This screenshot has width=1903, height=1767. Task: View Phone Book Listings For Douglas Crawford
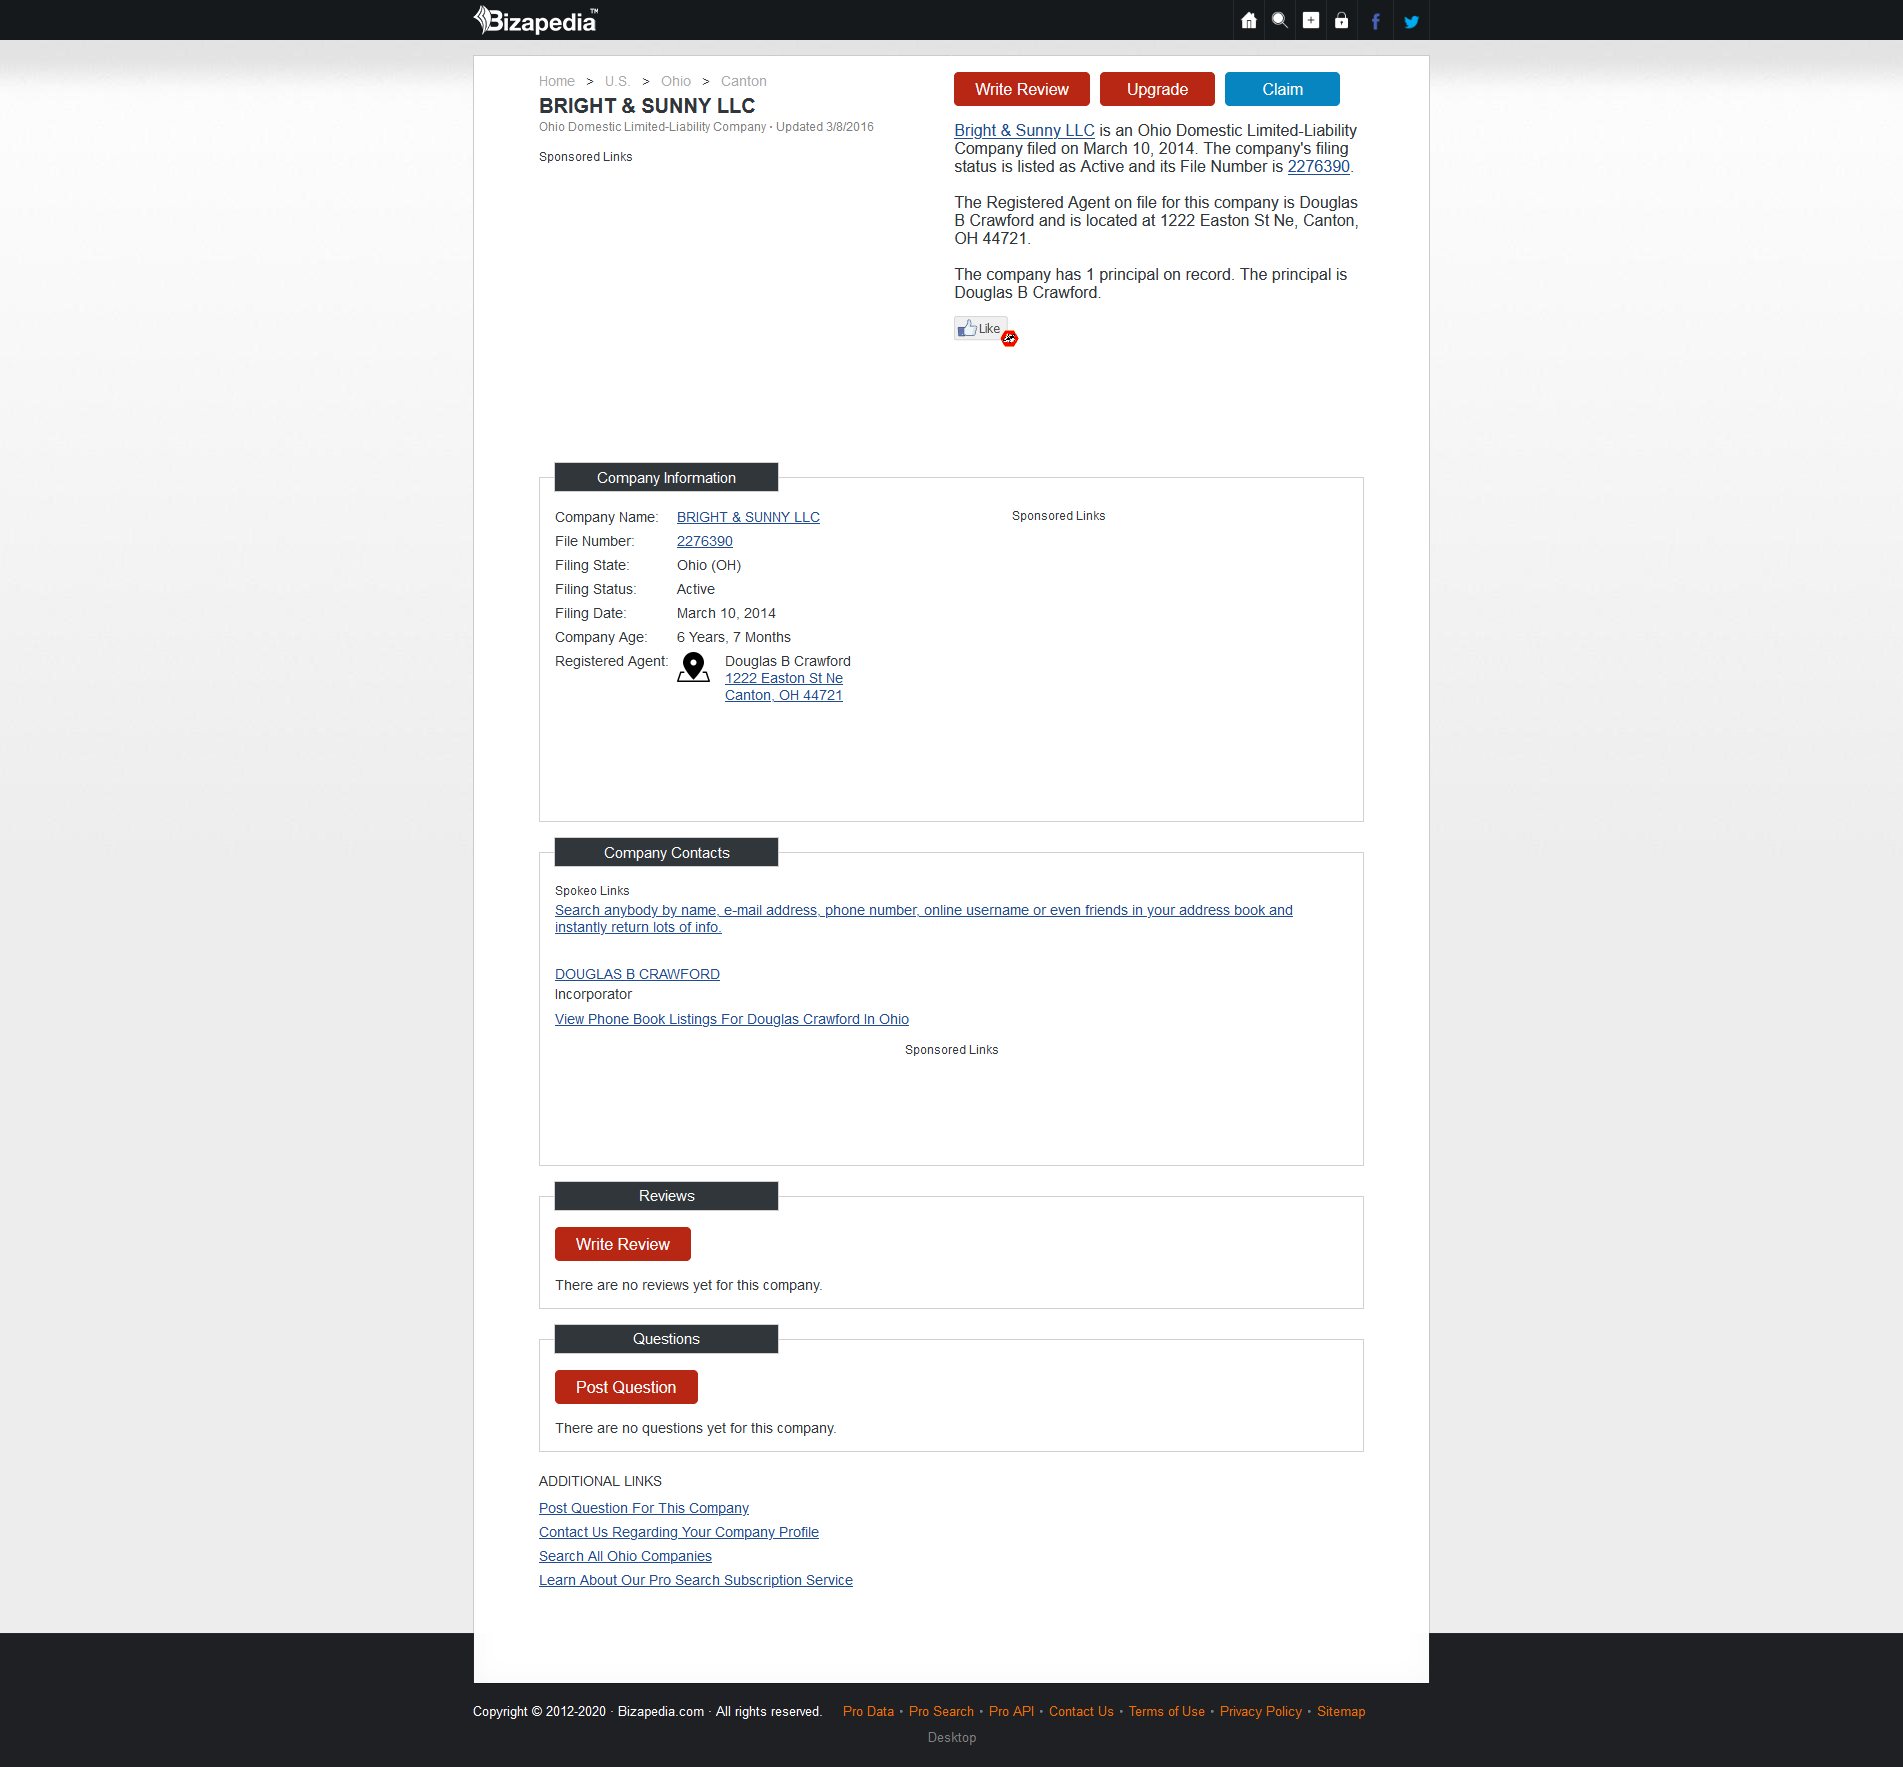pos(732,1019)
